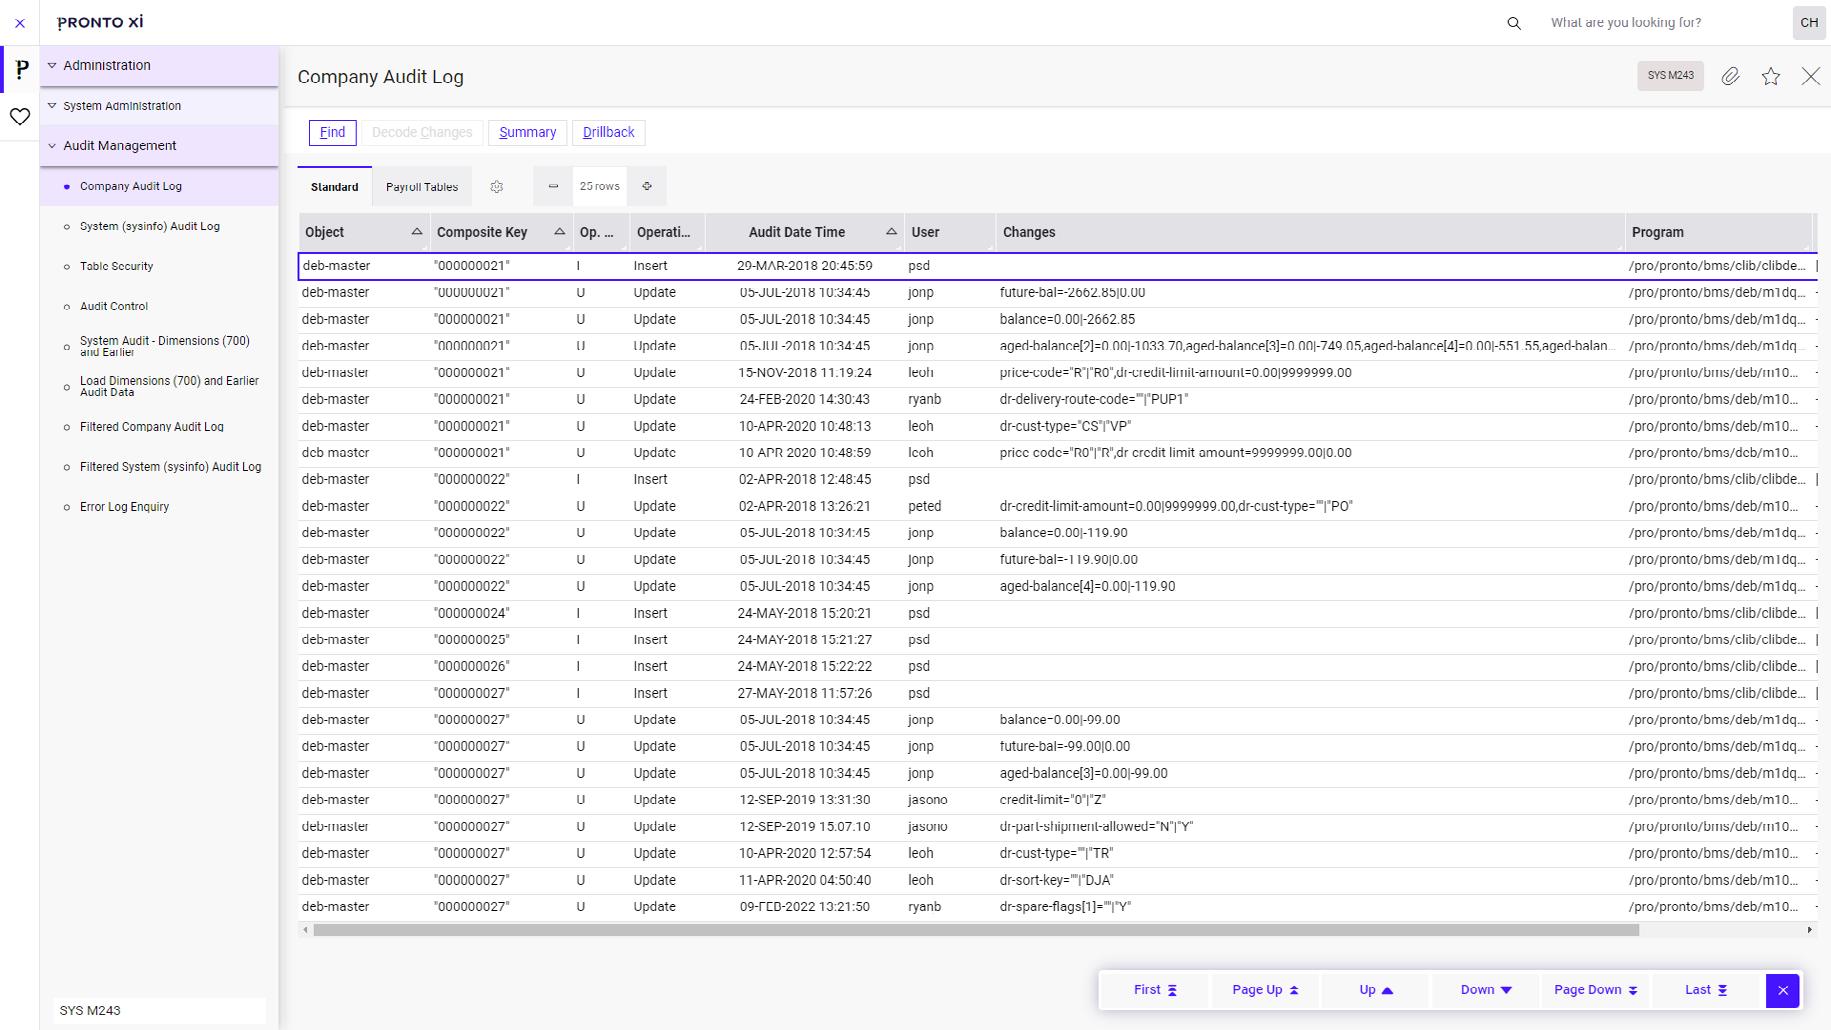Open the Drillback function

click(608, 131)
